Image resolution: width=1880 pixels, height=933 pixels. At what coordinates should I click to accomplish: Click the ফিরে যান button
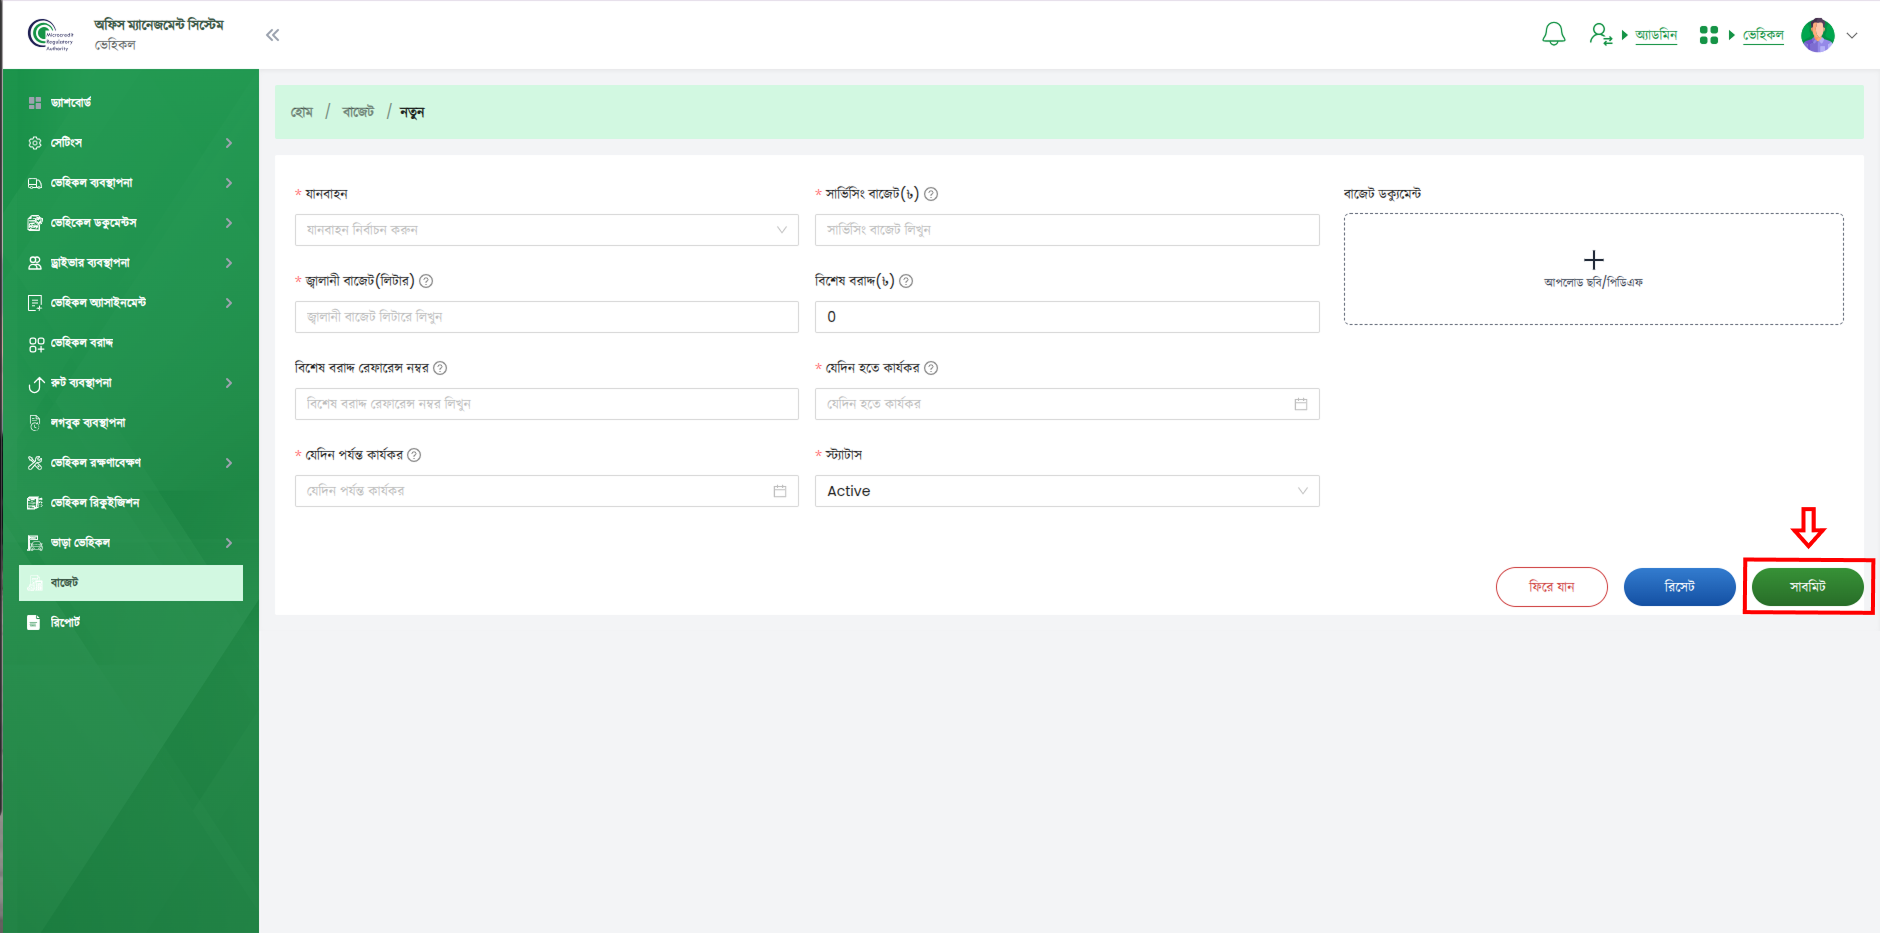[x=1551, y=587]
